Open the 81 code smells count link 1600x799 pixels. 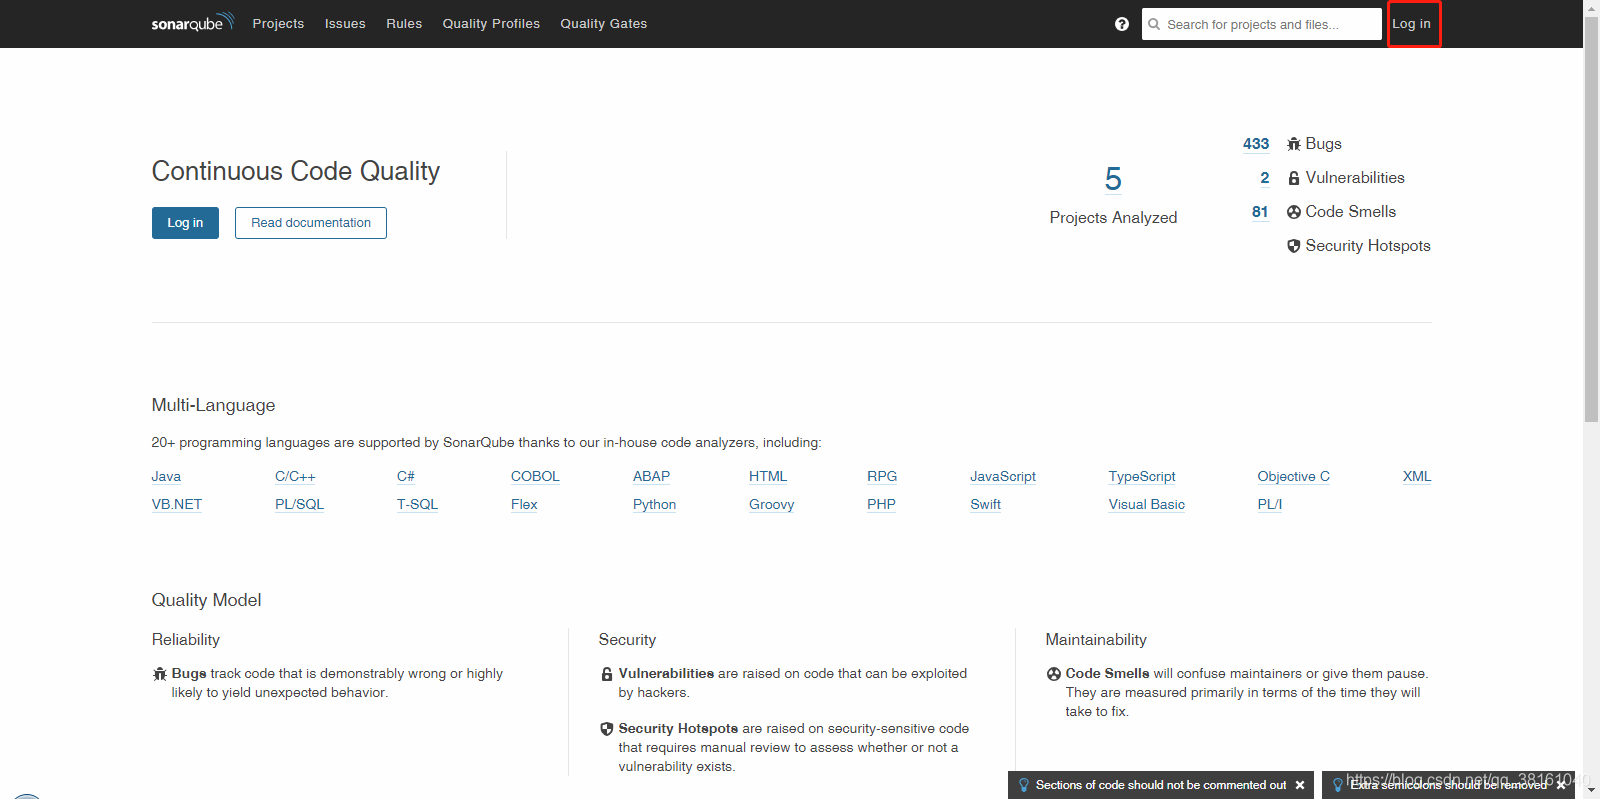[1260, 212]
